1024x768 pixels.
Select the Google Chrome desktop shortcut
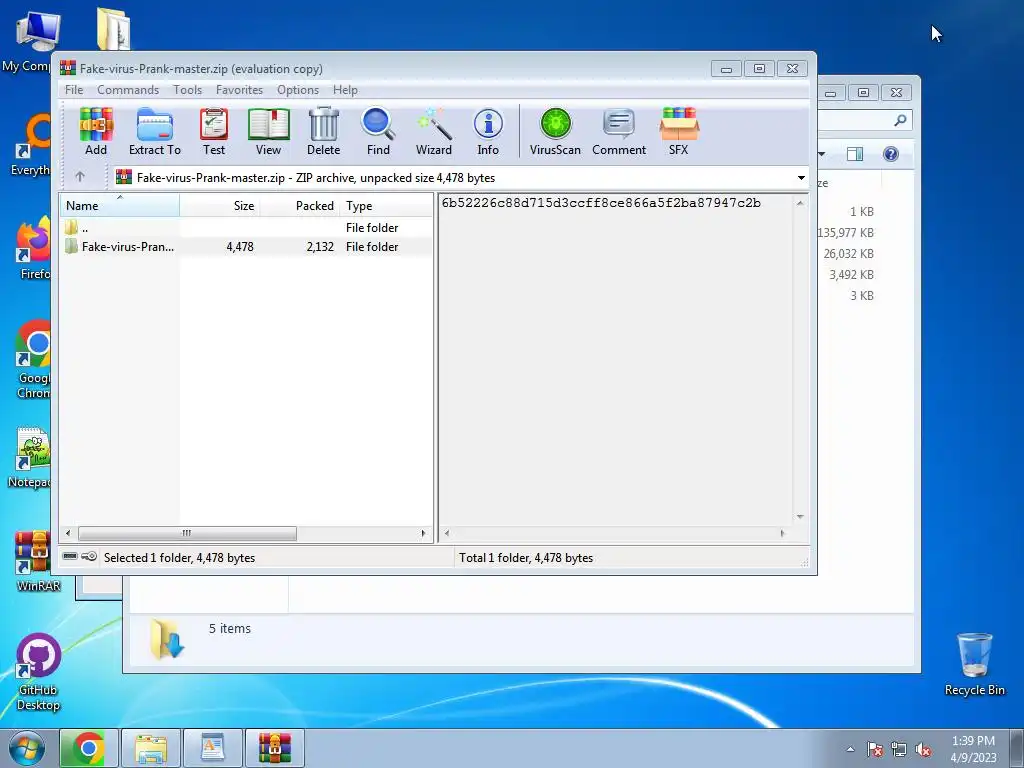tap(34, 359)
